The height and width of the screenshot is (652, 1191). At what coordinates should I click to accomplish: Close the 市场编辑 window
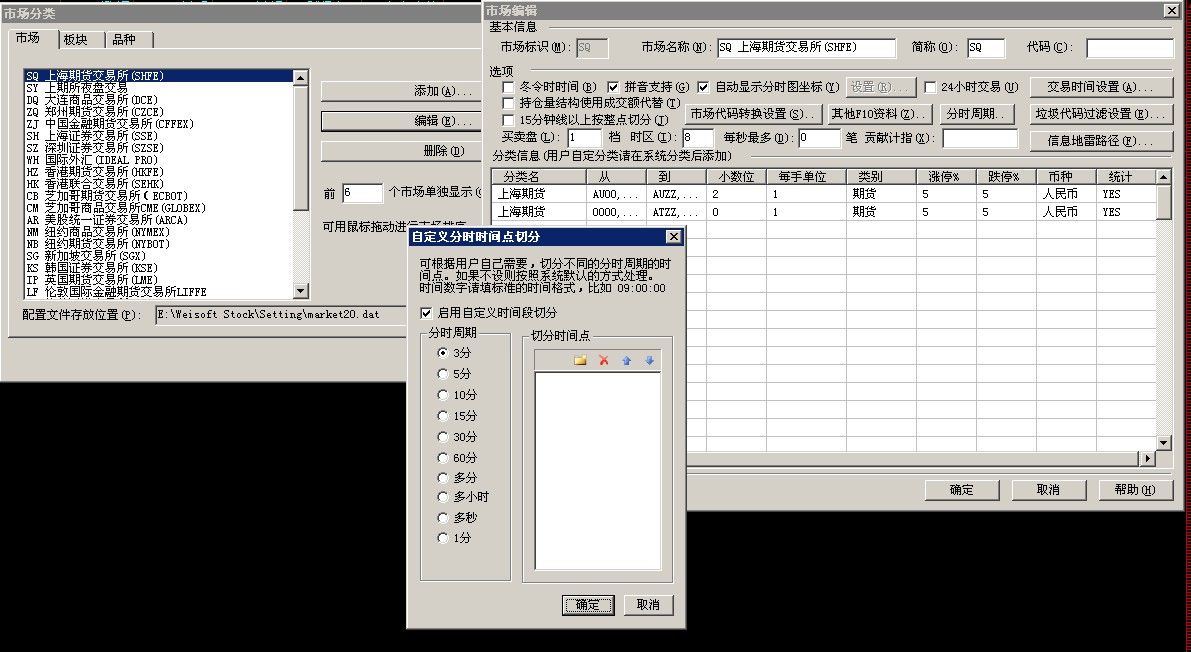tap(1171, 10)
